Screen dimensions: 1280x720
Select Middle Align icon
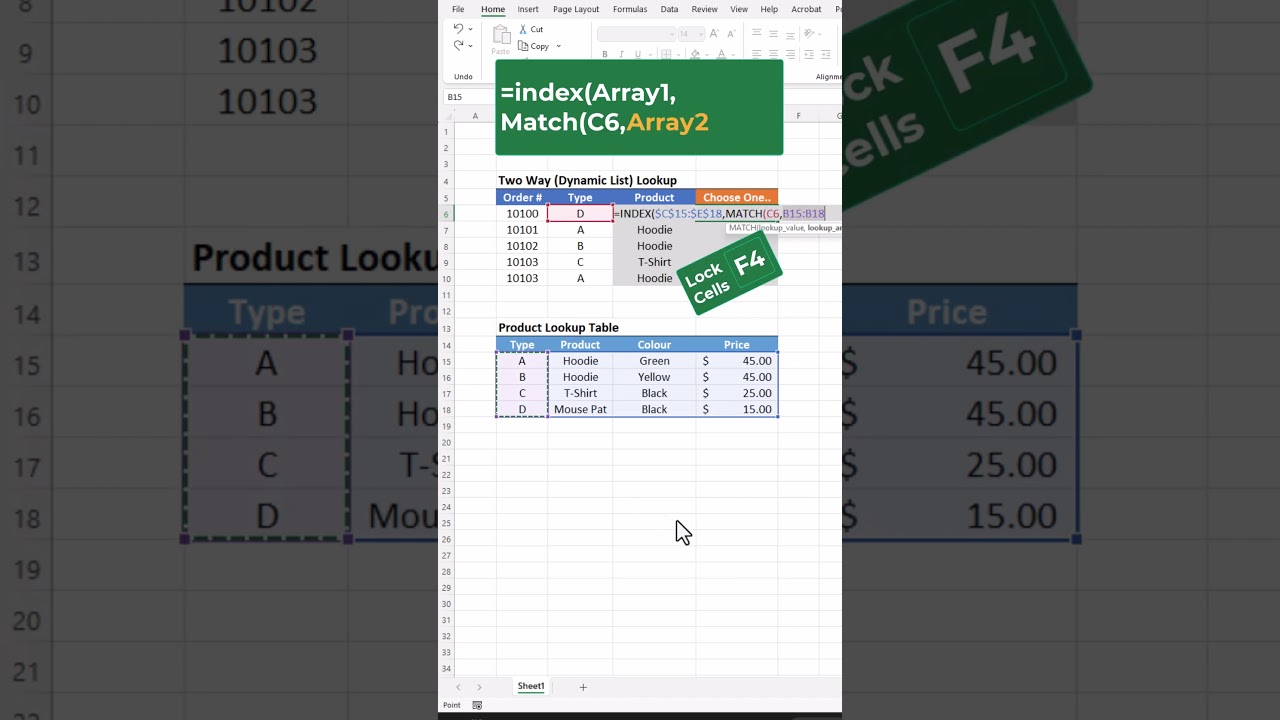[x=773, y=33]
